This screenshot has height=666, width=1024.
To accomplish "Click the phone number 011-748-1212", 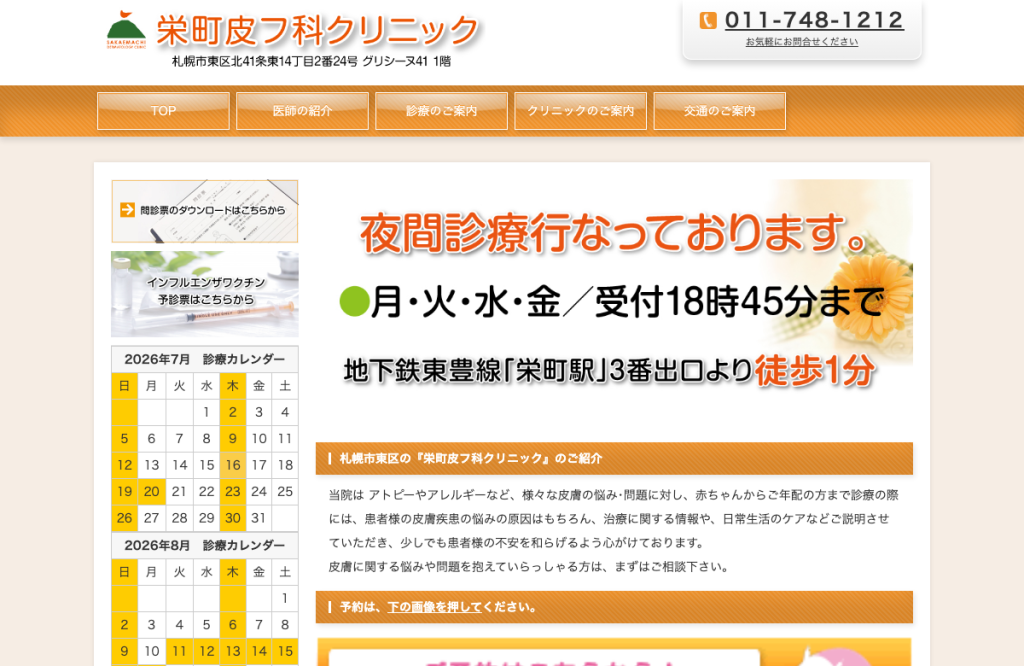I will pos(814,20).
